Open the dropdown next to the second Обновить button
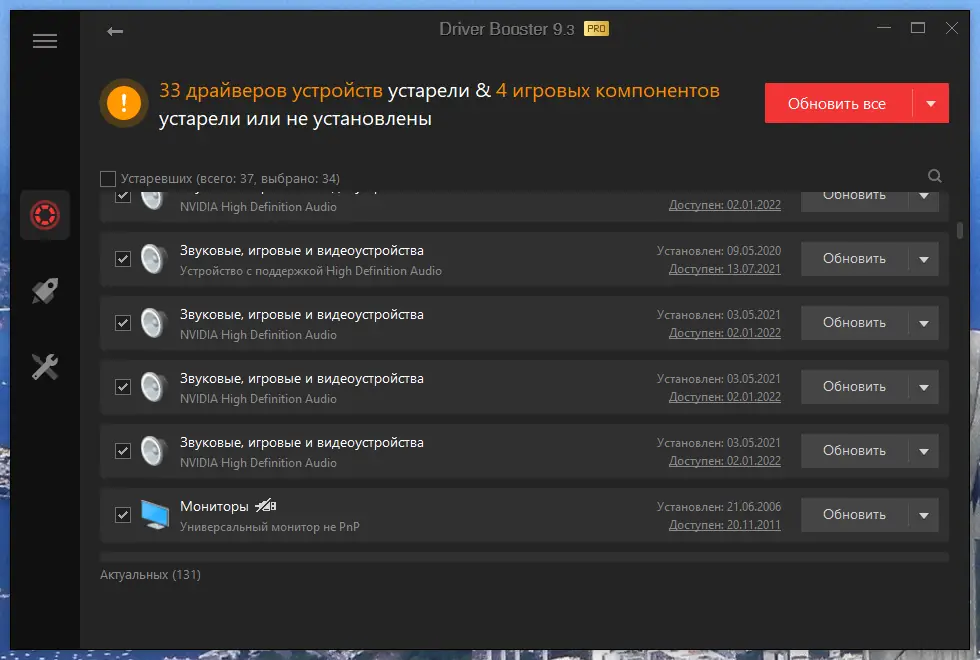Screen dimensions: 980x660 pos(923,258)
